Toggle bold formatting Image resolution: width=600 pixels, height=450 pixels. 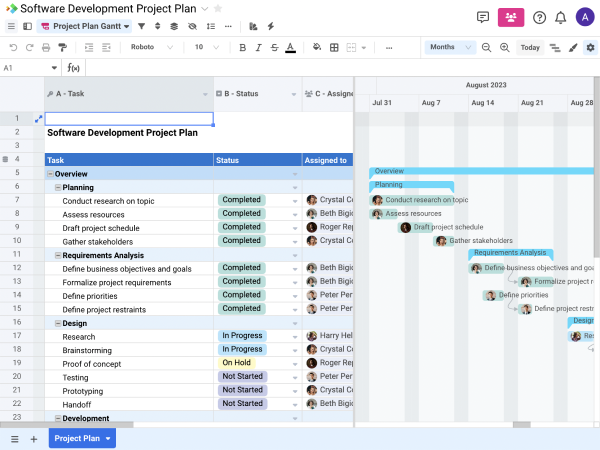(242, 47)
